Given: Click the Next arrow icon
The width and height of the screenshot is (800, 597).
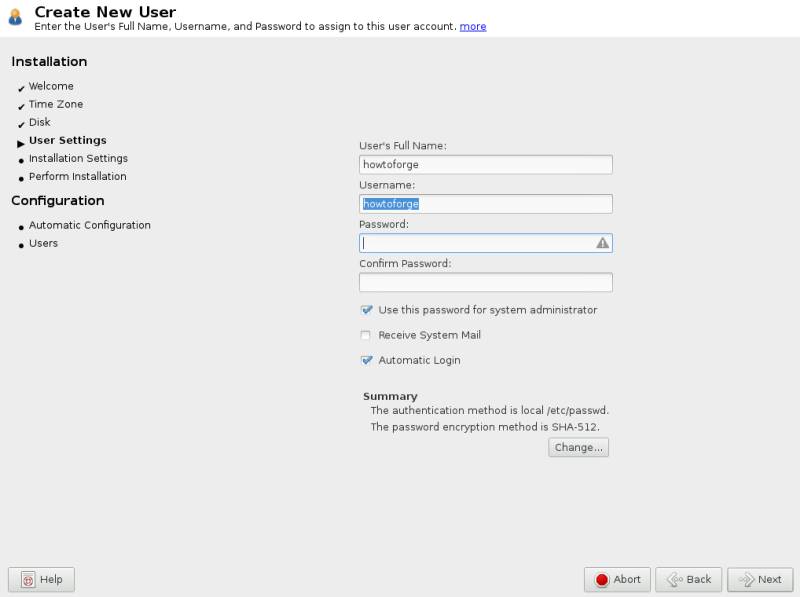Looking at the screenshot, I should (x=746, y=580).
